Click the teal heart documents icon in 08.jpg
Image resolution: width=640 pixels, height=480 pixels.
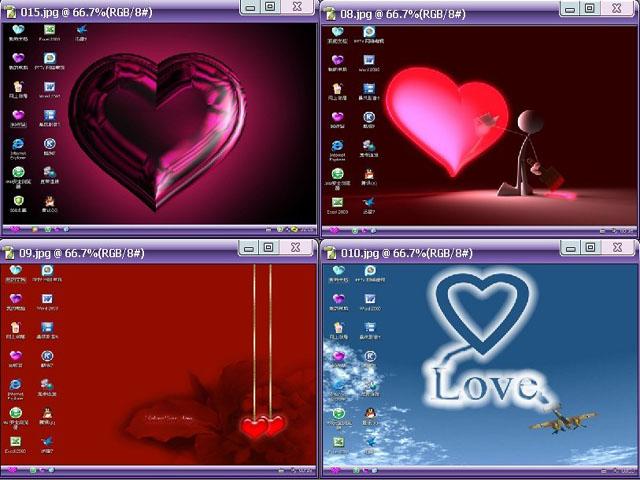pyautogui.click(x=337, y=32)
